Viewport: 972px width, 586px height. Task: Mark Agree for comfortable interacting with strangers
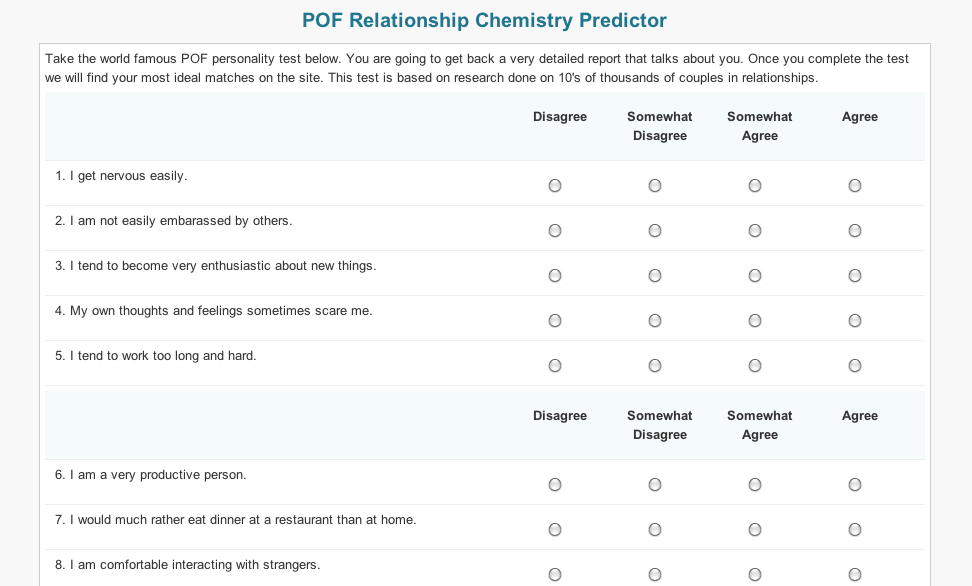855,575
